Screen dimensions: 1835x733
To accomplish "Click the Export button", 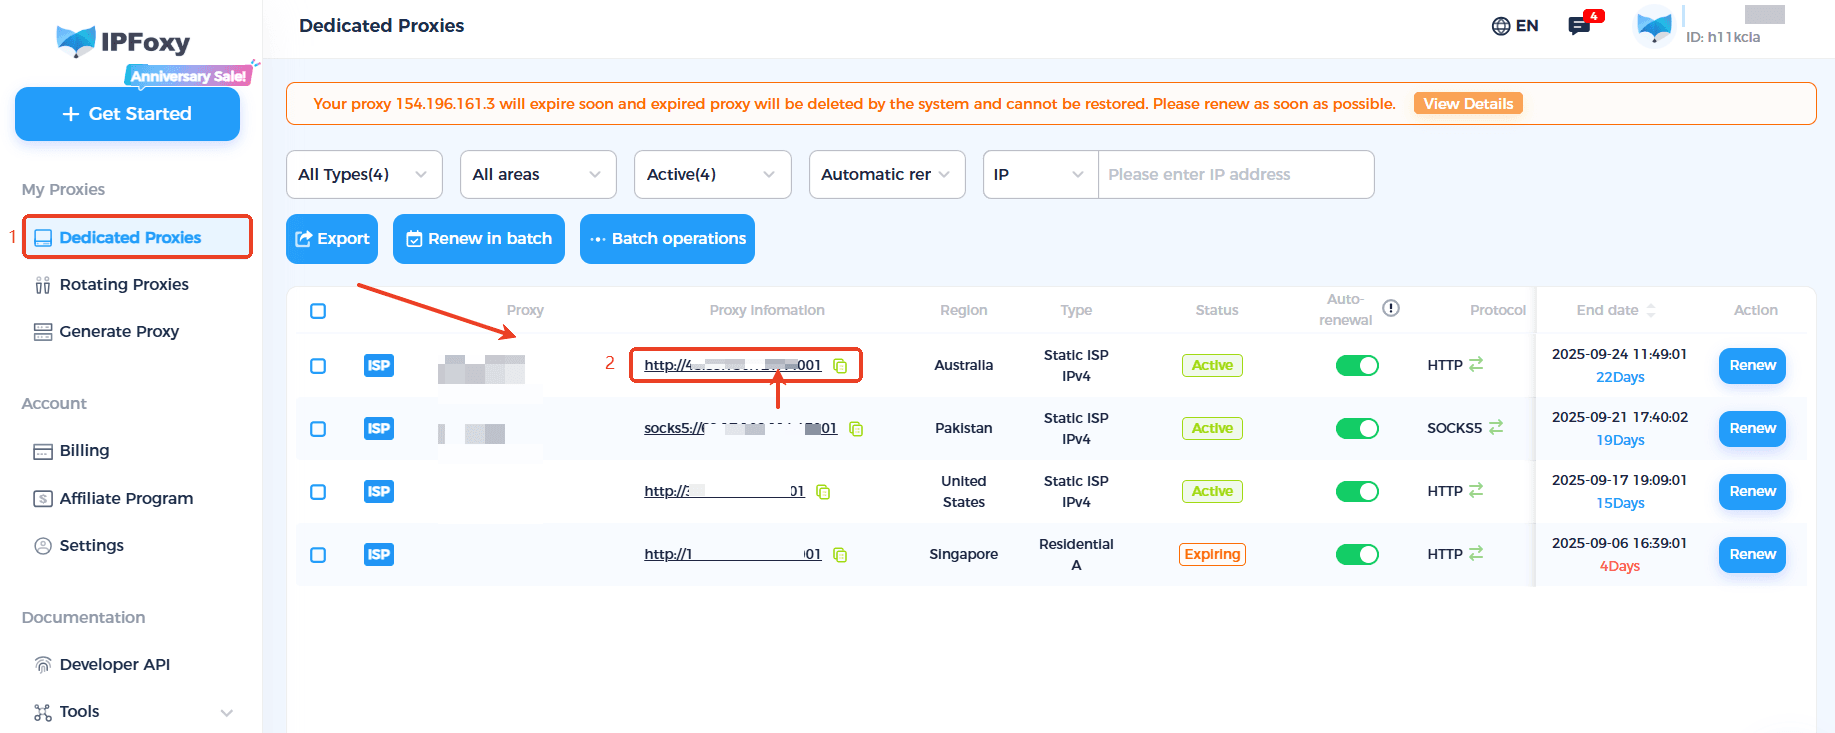I will [332, 239].
